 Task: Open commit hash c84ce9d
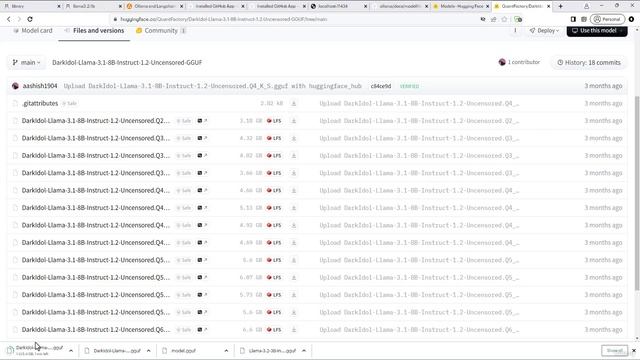click(380, 86)
